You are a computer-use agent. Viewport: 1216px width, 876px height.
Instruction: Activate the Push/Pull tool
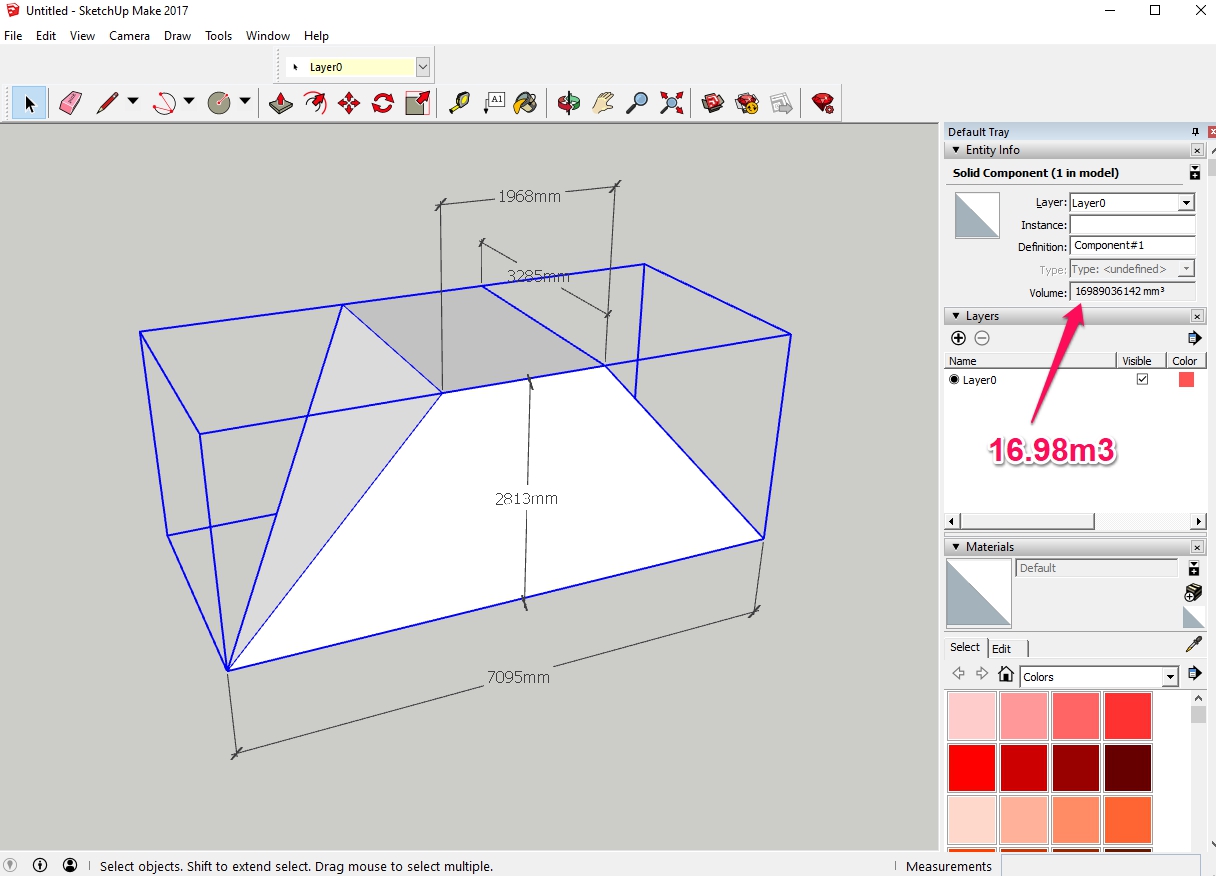click(x=281, y=103)
